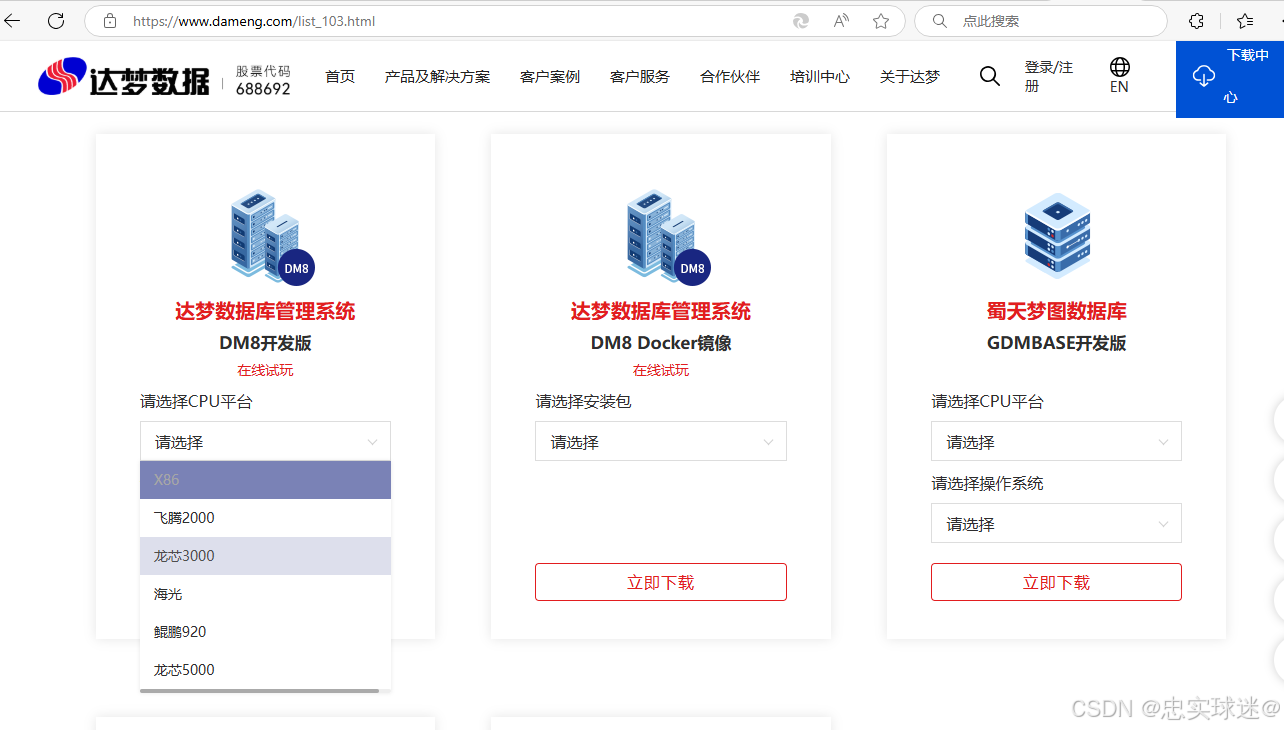This screenshot has height=730, width=1284.
Task: Click the browser back arrow
Action: tap(12, 20)
